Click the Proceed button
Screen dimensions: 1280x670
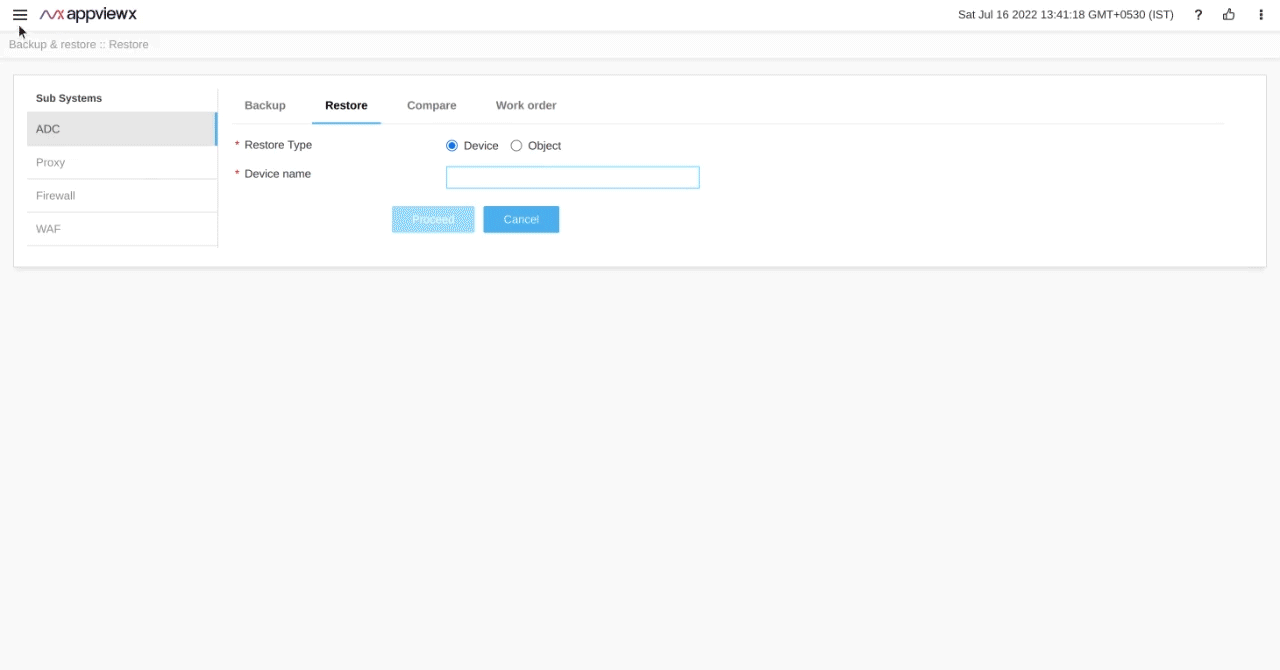point(433,219)
